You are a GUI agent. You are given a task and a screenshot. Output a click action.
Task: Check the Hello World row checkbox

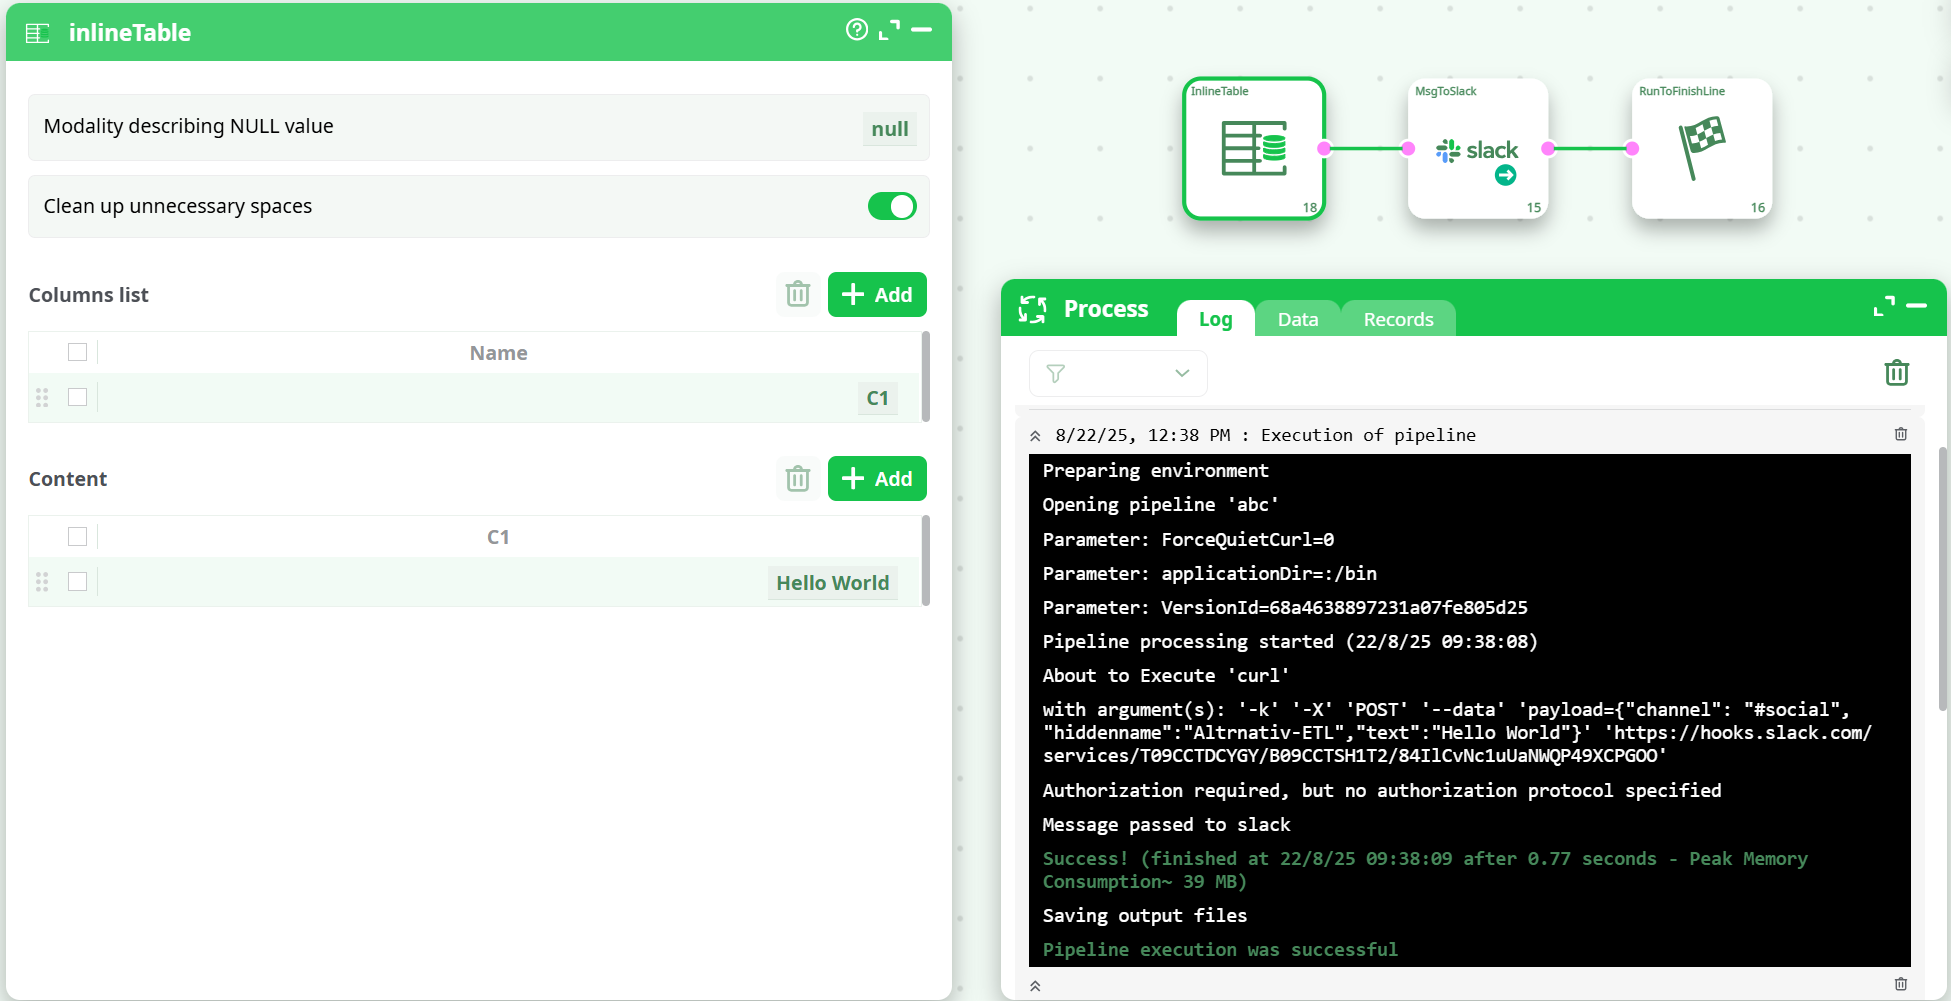click(77, 581)
